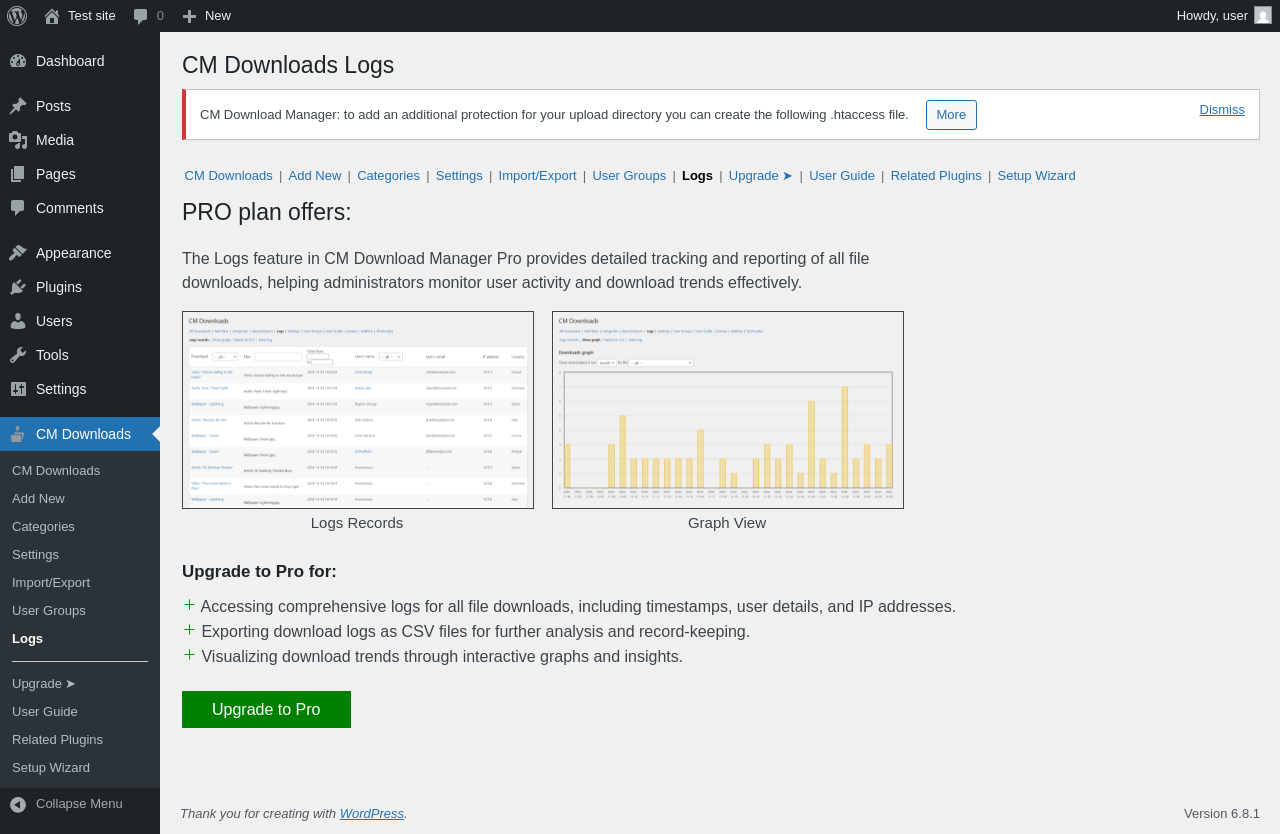Click the New plus icon
The image size is (1280, 834).
189,16
